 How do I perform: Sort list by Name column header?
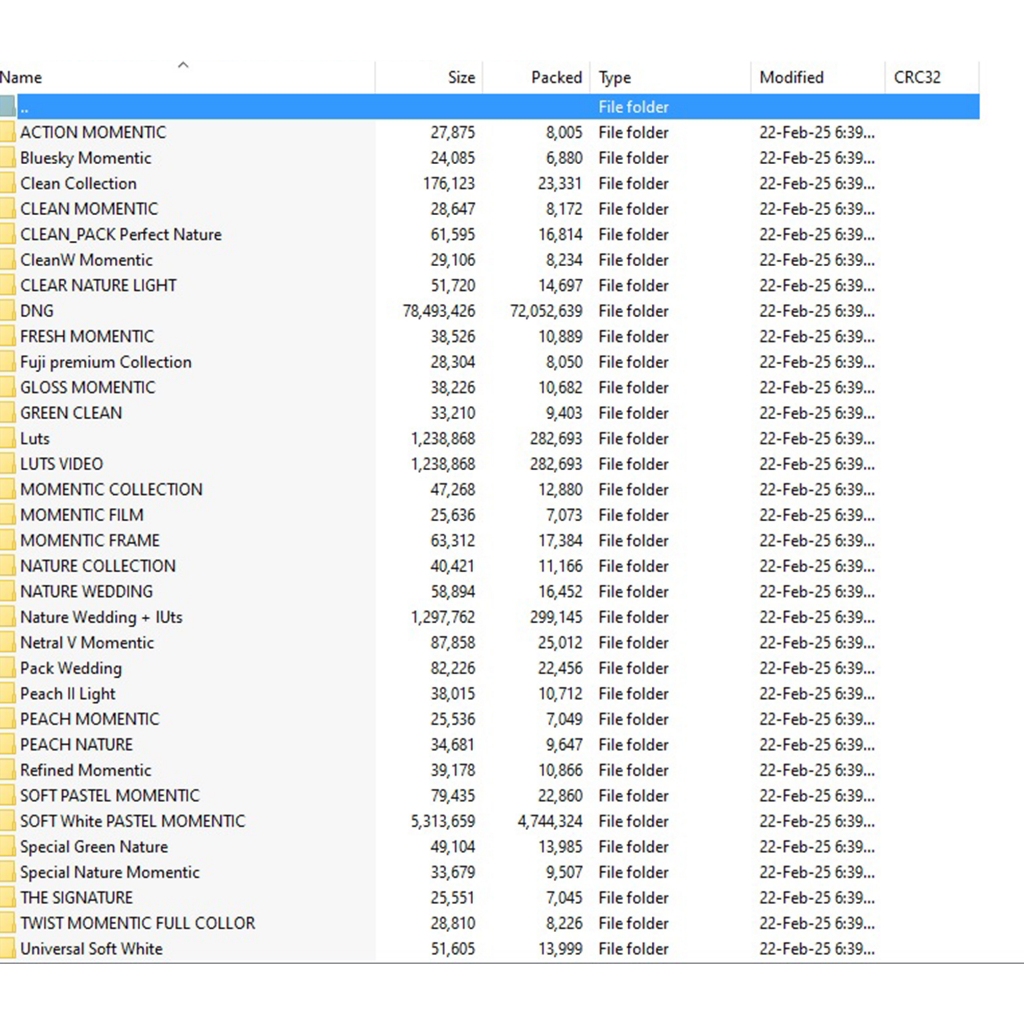coord(22,78)
